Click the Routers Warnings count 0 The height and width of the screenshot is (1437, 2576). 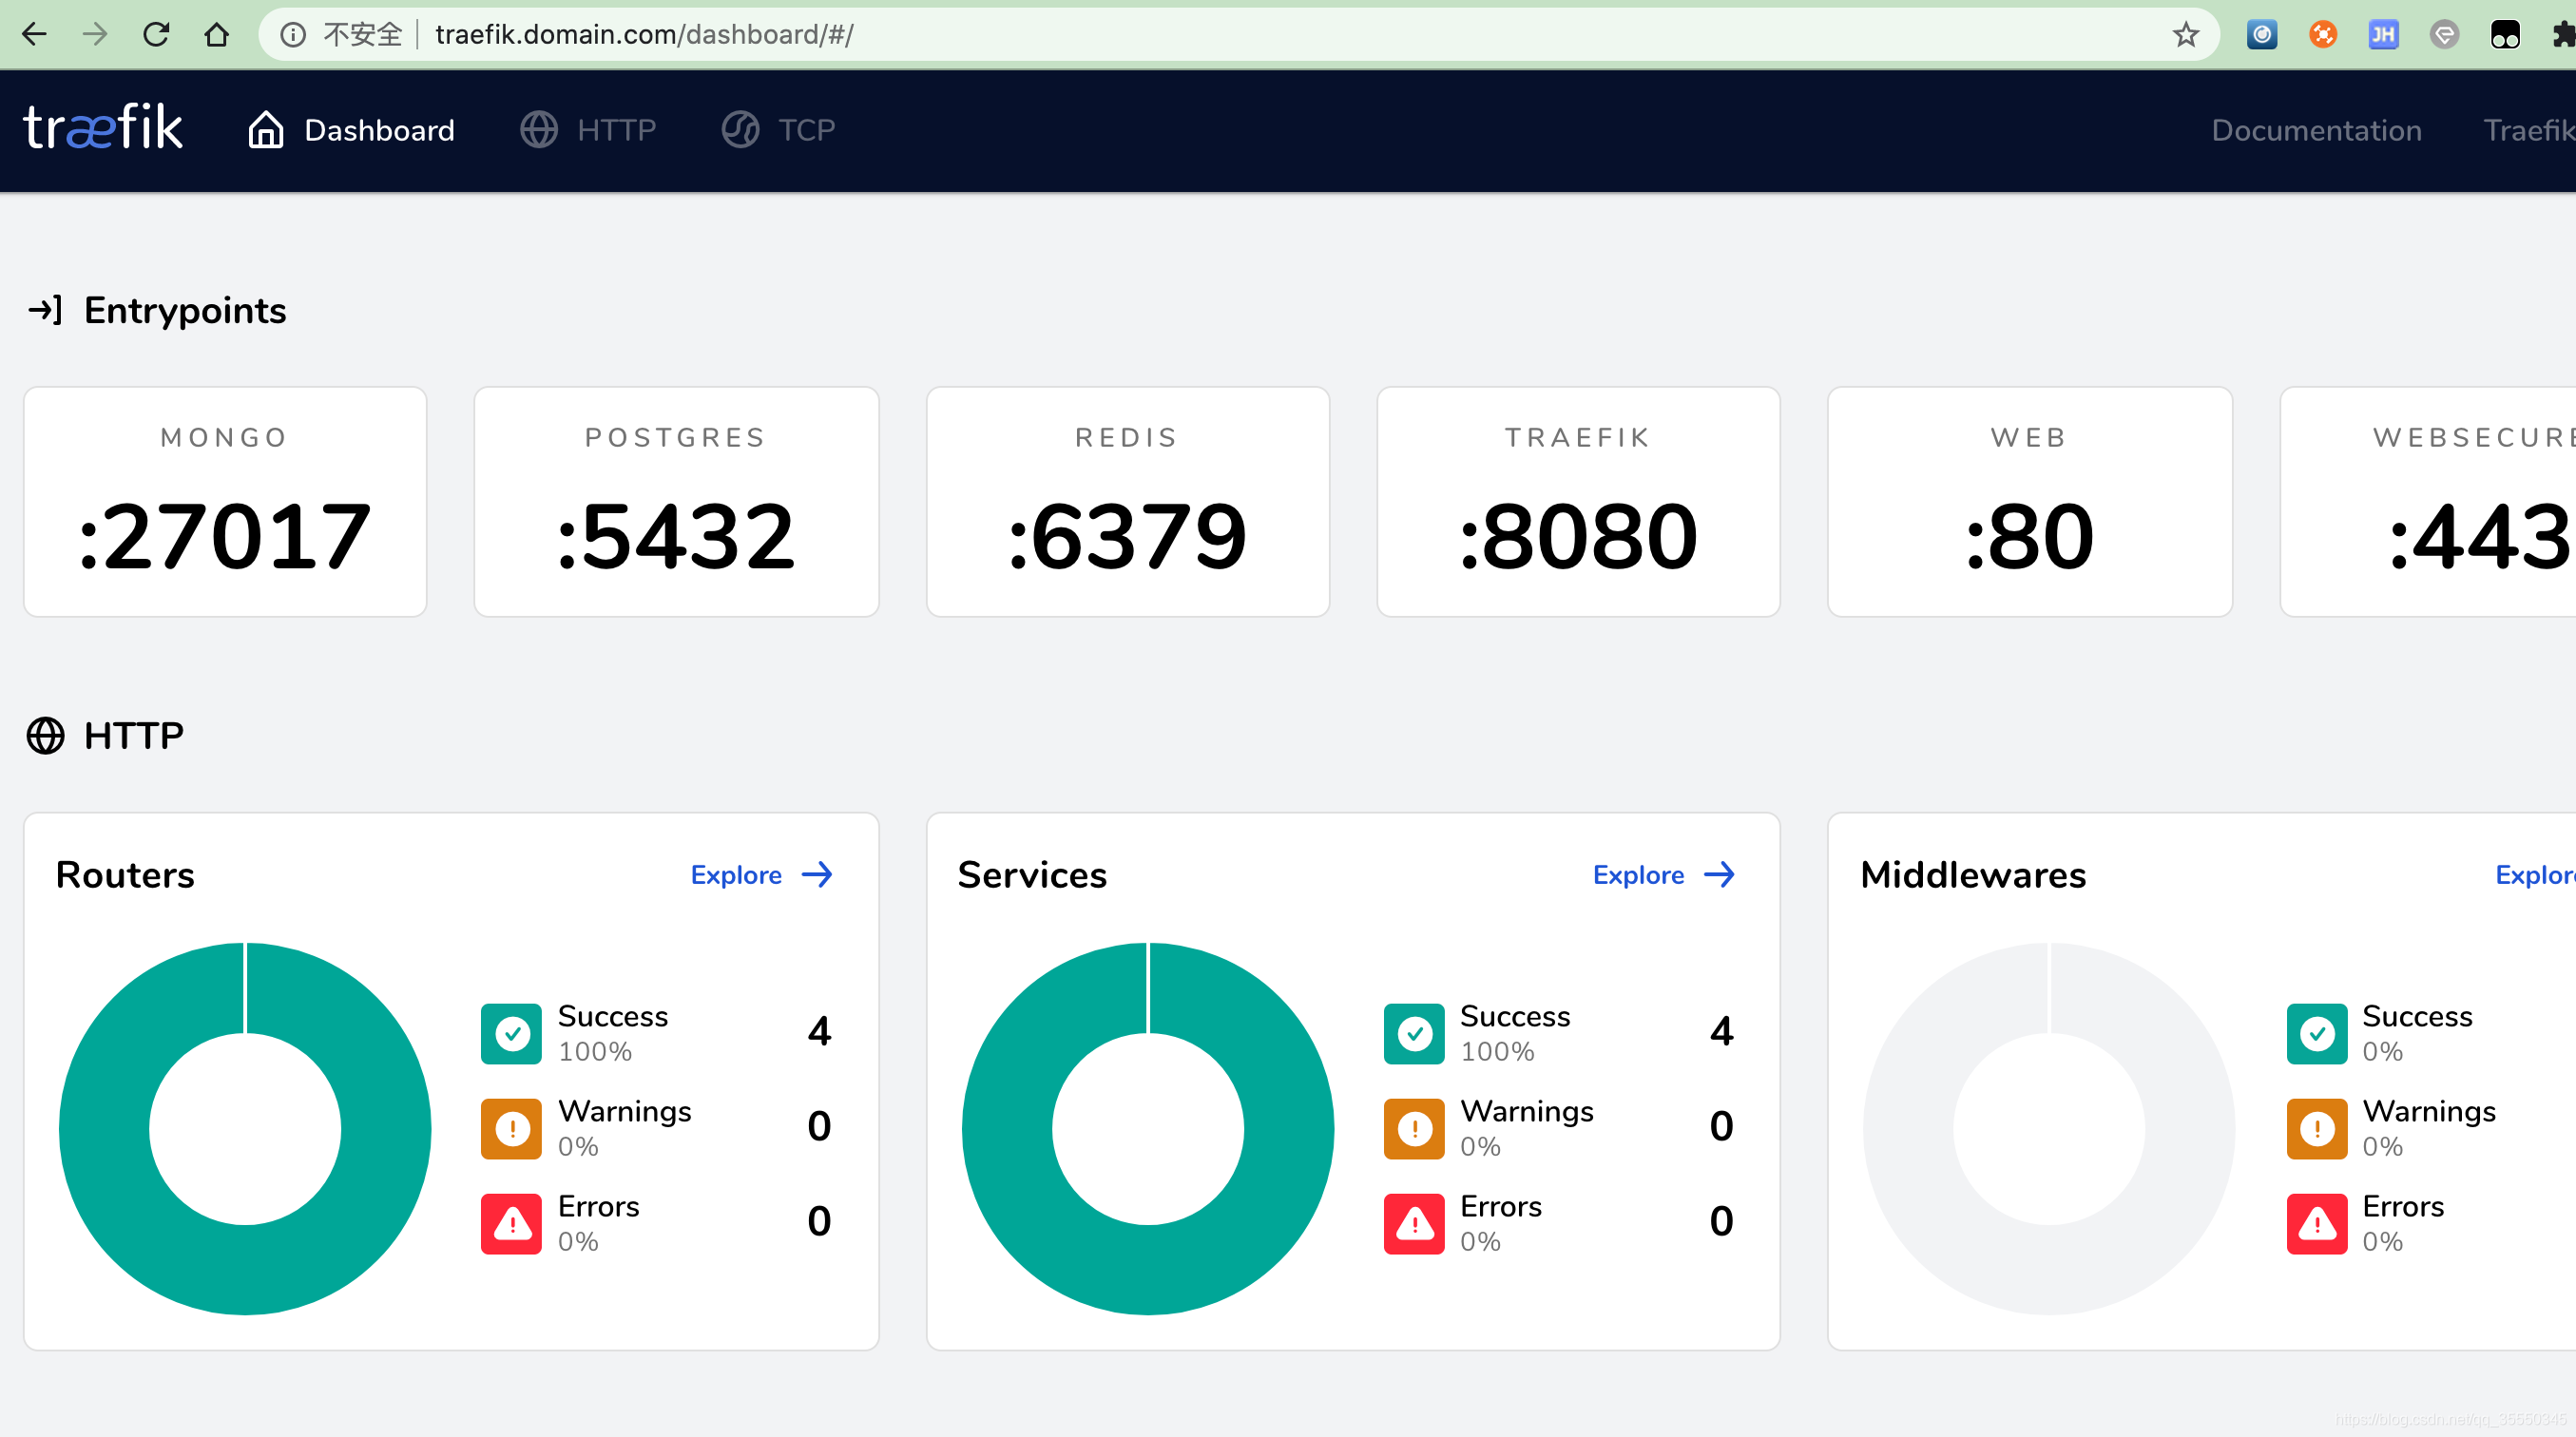[819, 1126]
